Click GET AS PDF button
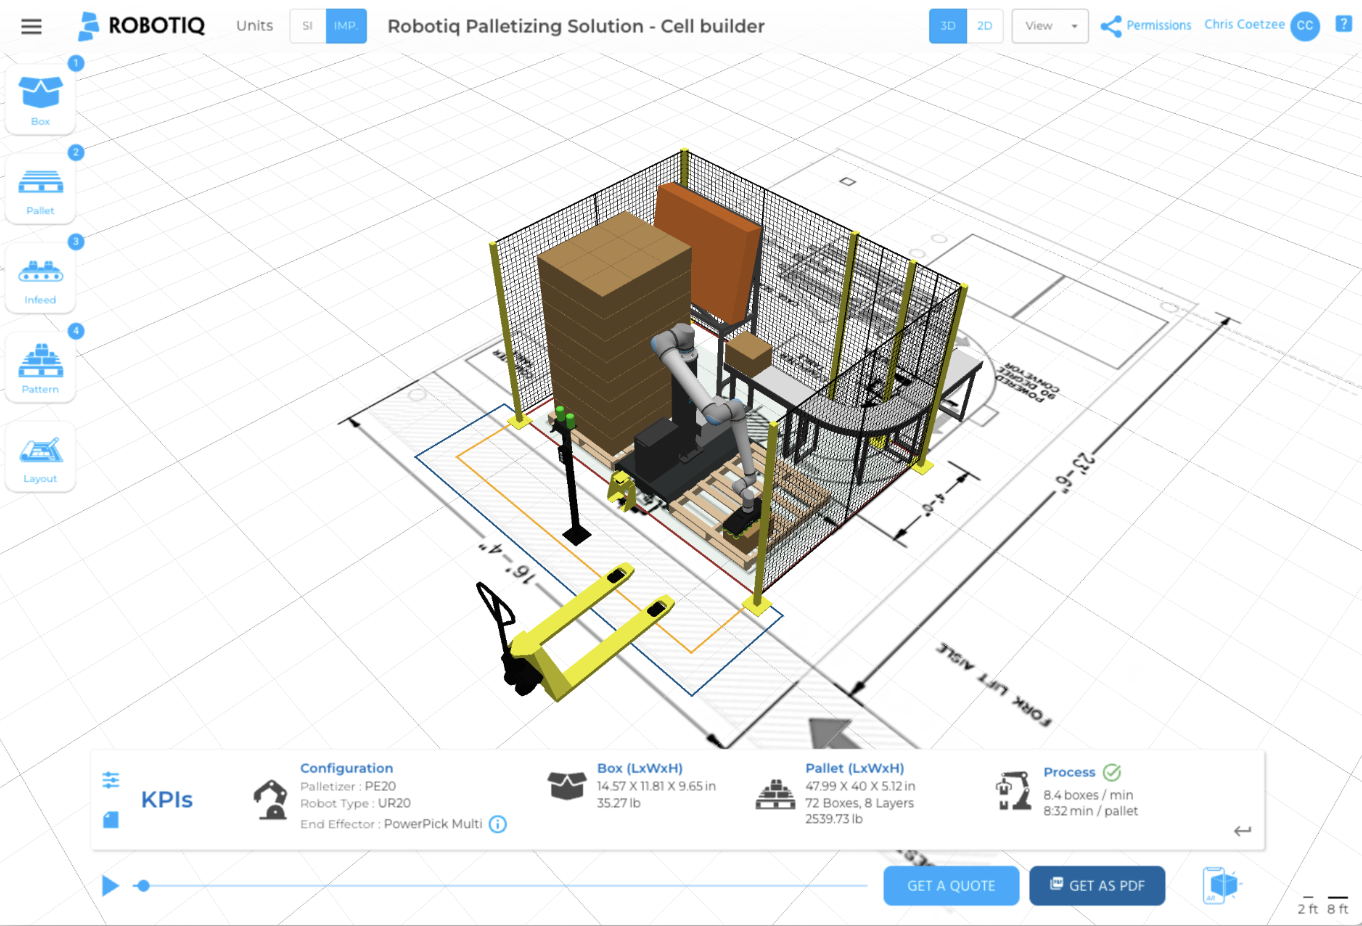 [1097, 885]
